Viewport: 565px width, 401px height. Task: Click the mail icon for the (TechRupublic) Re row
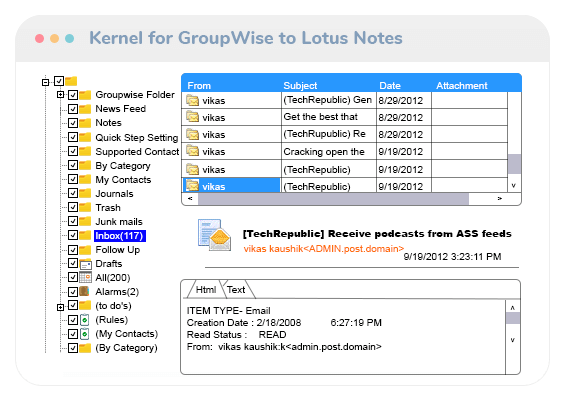click(192, 134)
